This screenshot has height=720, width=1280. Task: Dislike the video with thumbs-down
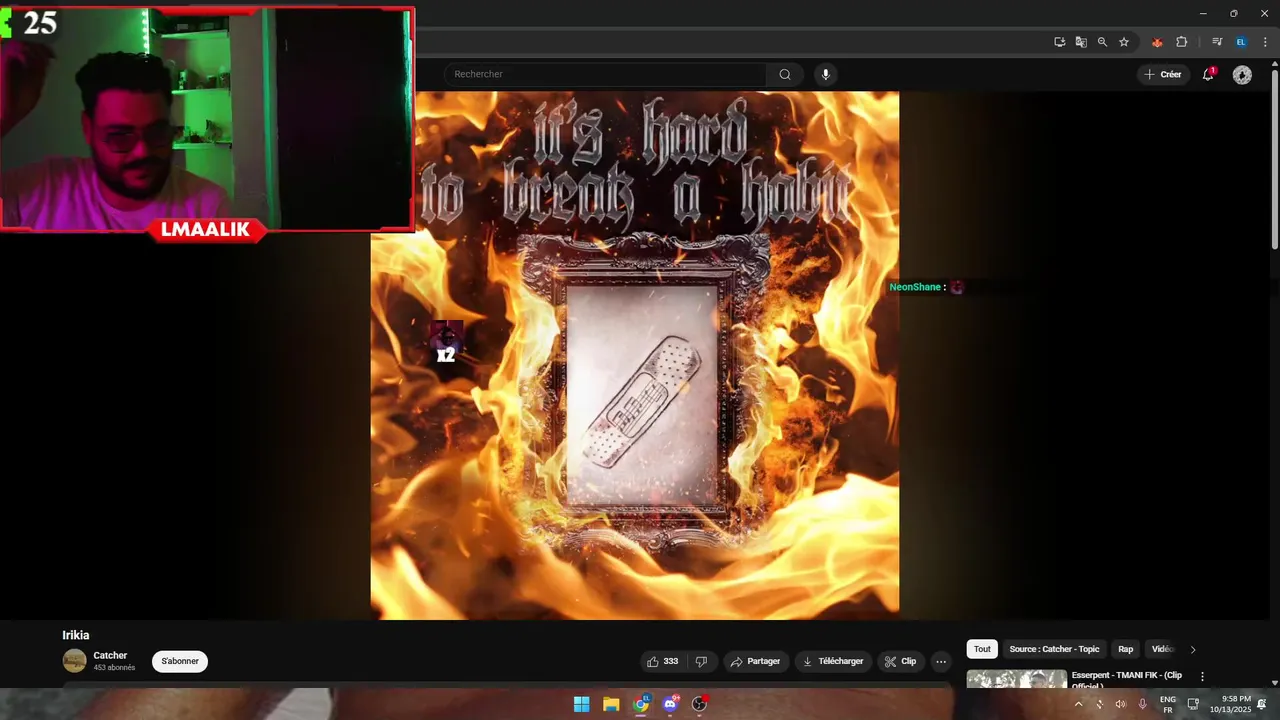(x=701, y=661)
